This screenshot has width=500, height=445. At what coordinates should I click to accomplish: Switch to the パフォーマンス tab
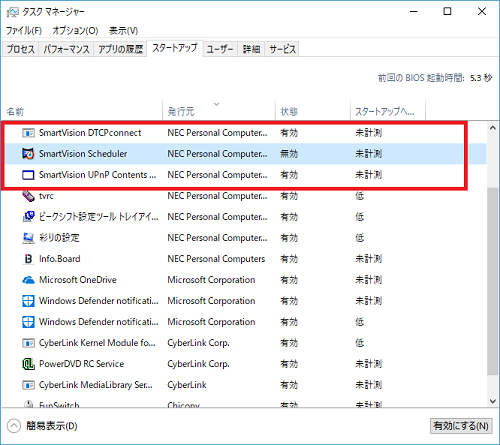point(66,49)
